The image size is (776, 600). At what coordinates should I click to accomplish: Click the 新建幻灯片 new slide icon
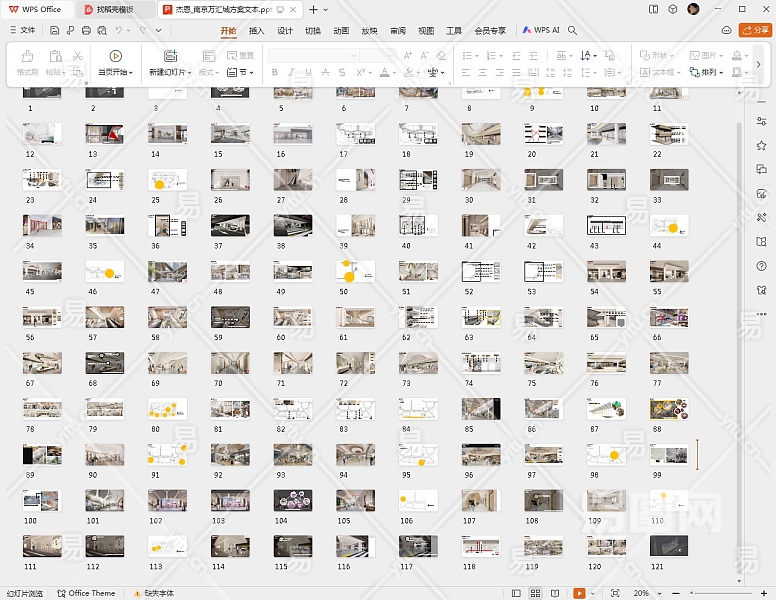[170, 56]
